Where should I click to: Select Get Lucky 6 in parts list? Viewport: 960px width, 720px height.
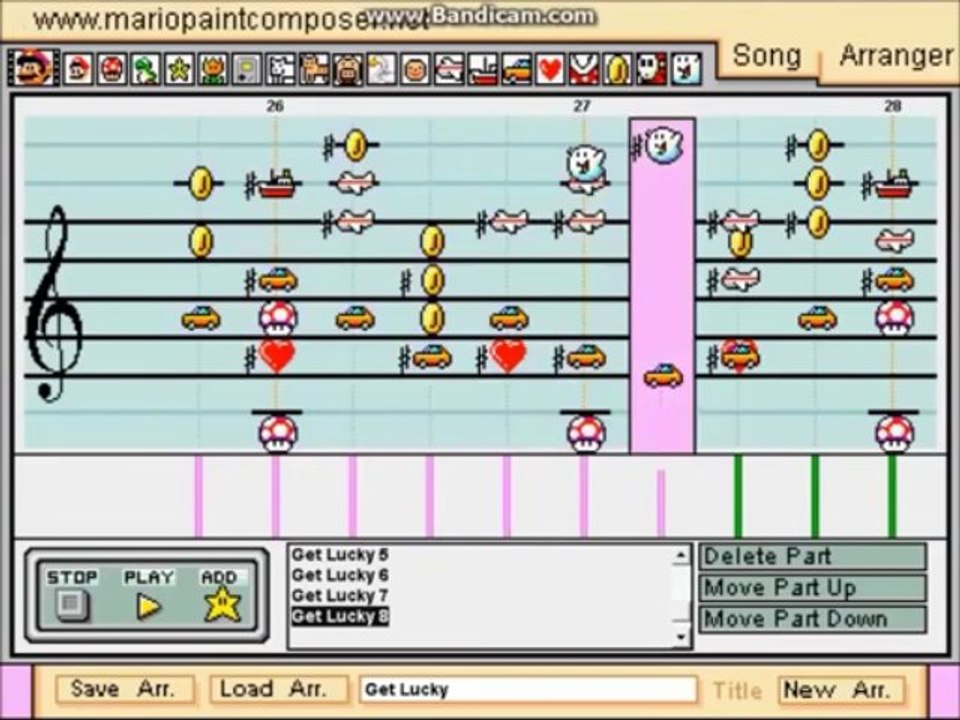coord(340,575)
